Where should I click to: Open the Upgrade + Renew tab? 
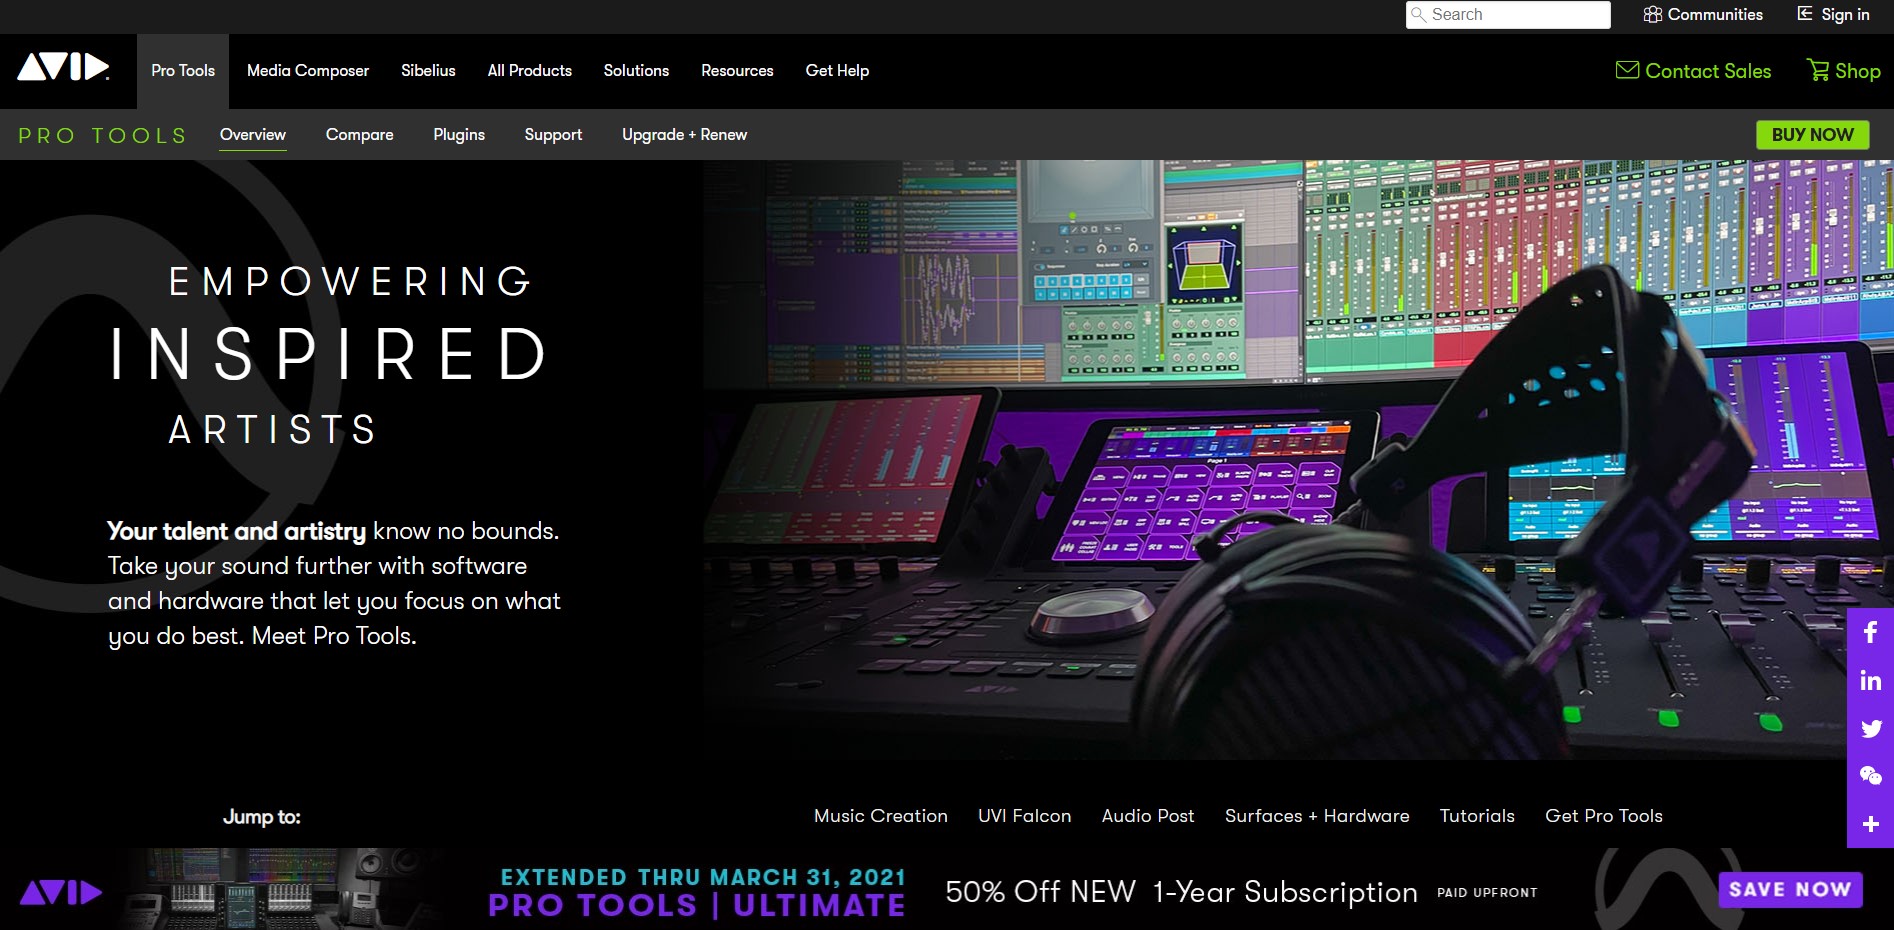point(684,135)
